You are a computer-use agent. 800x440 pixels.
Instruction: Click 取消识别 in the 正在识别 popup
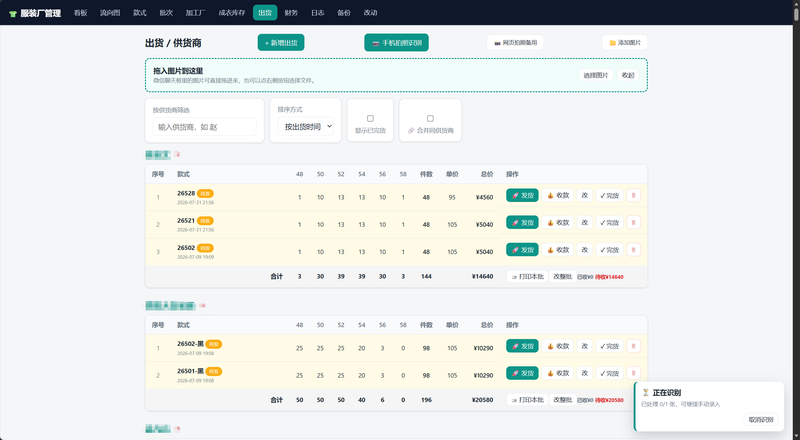click(761, 420)
